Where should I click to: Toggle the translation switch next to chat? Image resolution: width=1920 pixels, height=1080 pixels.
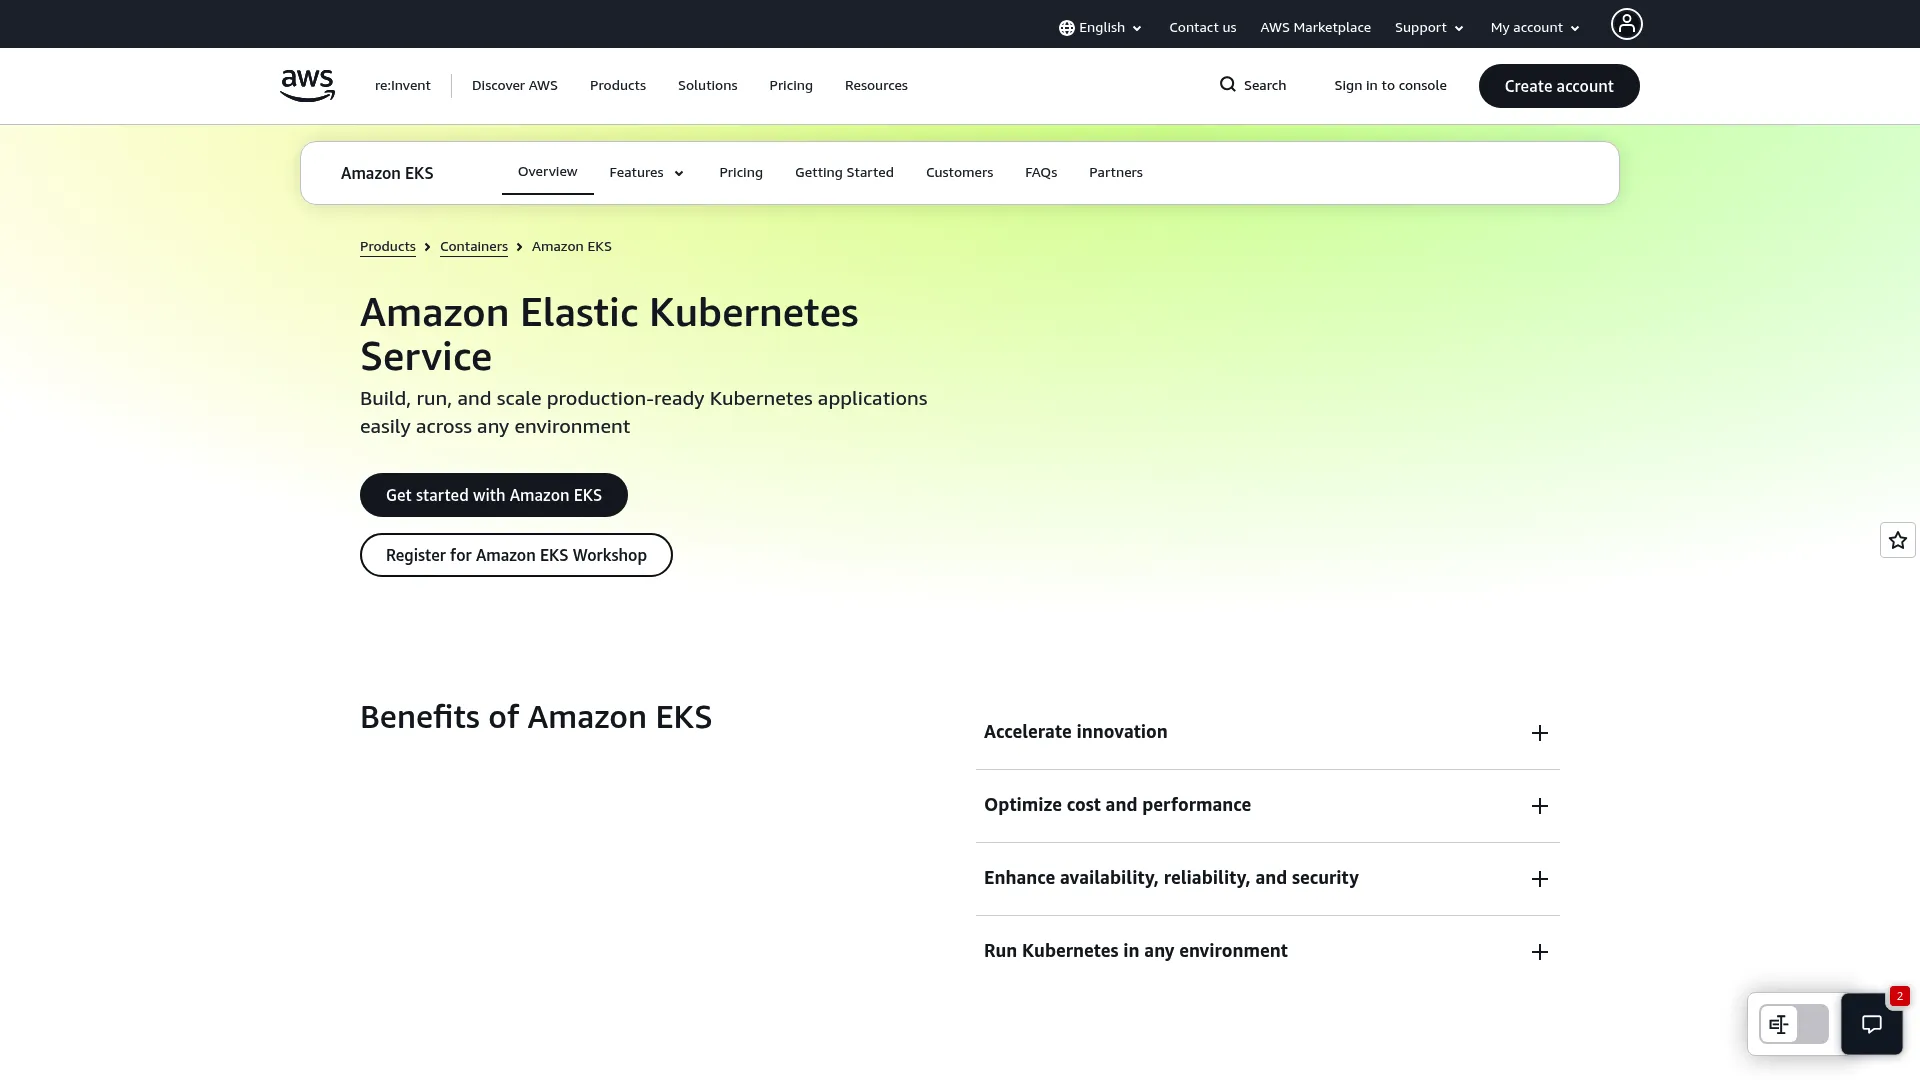[1794, 1024]
